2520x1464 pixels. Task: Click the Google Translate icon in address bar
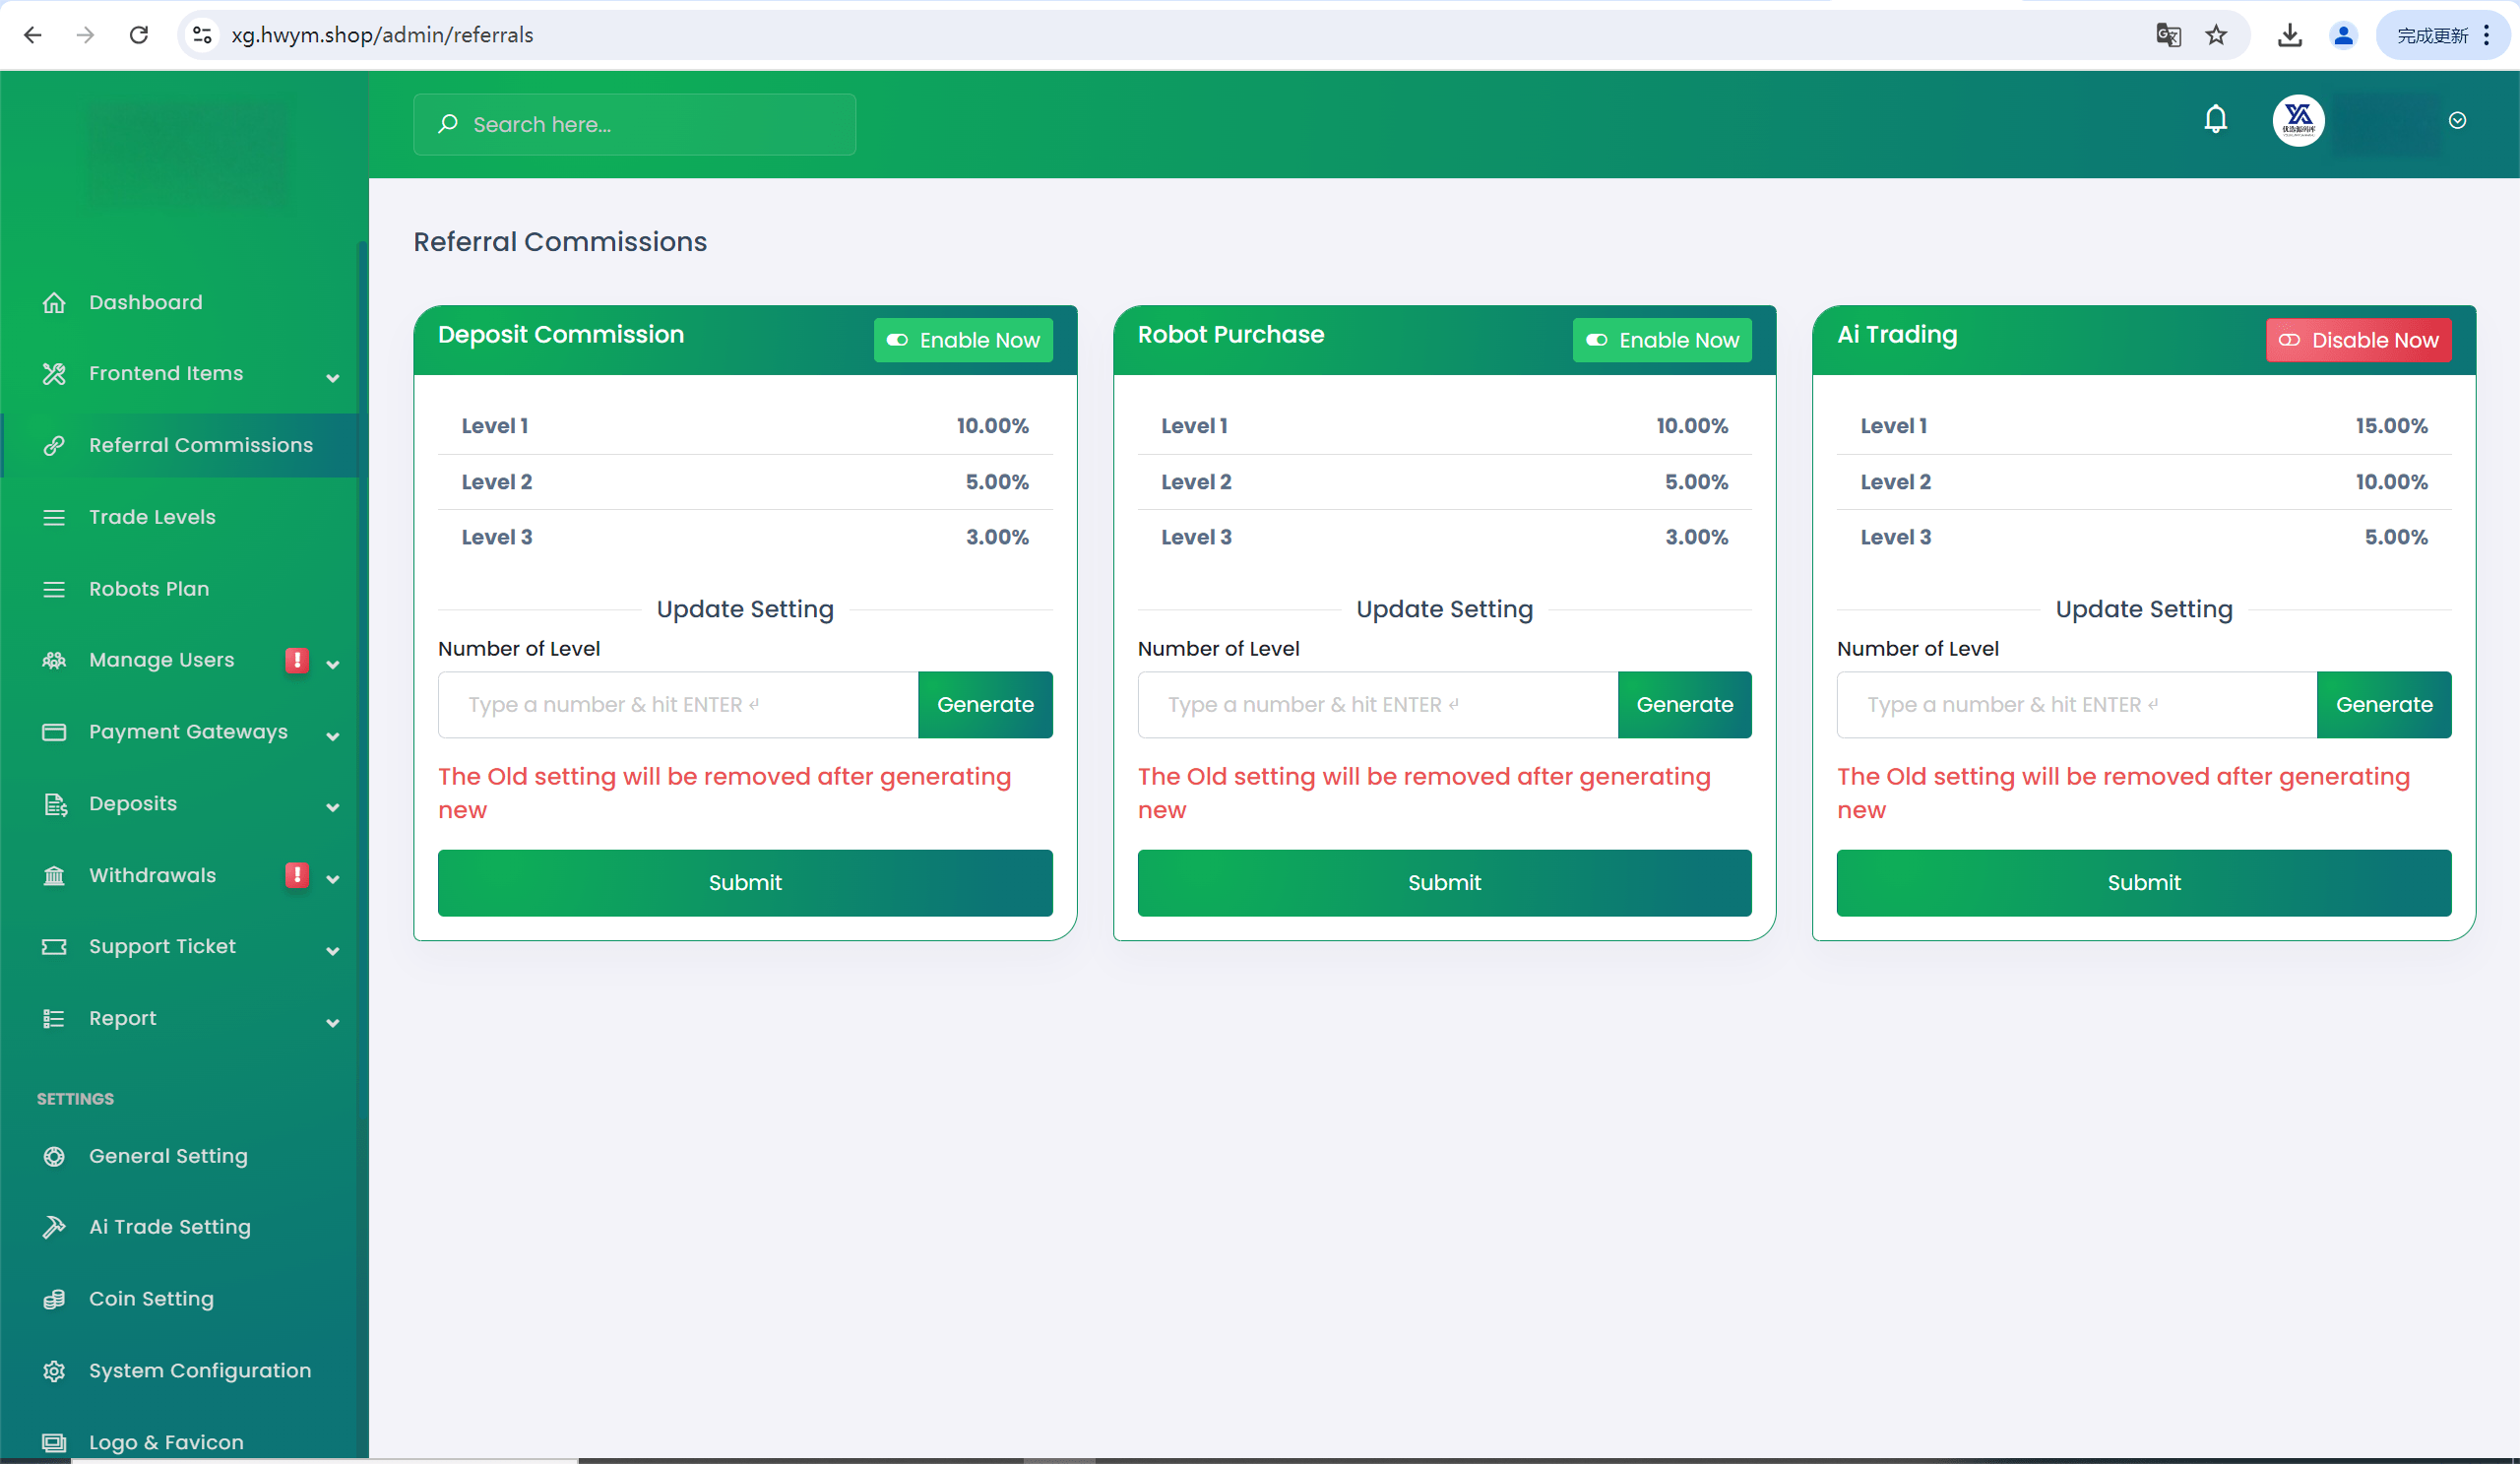(2167, 35)
